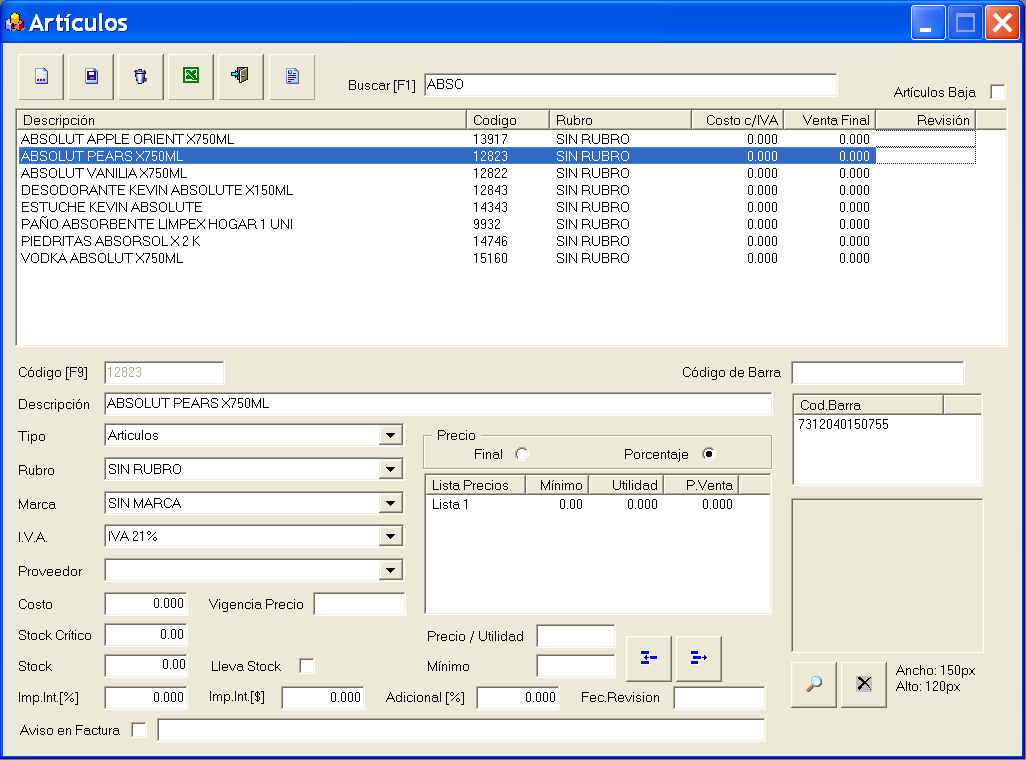Enable the Artículos Baja checkbox
This screenshot has height=760, width=1026.
pos(998,92)
